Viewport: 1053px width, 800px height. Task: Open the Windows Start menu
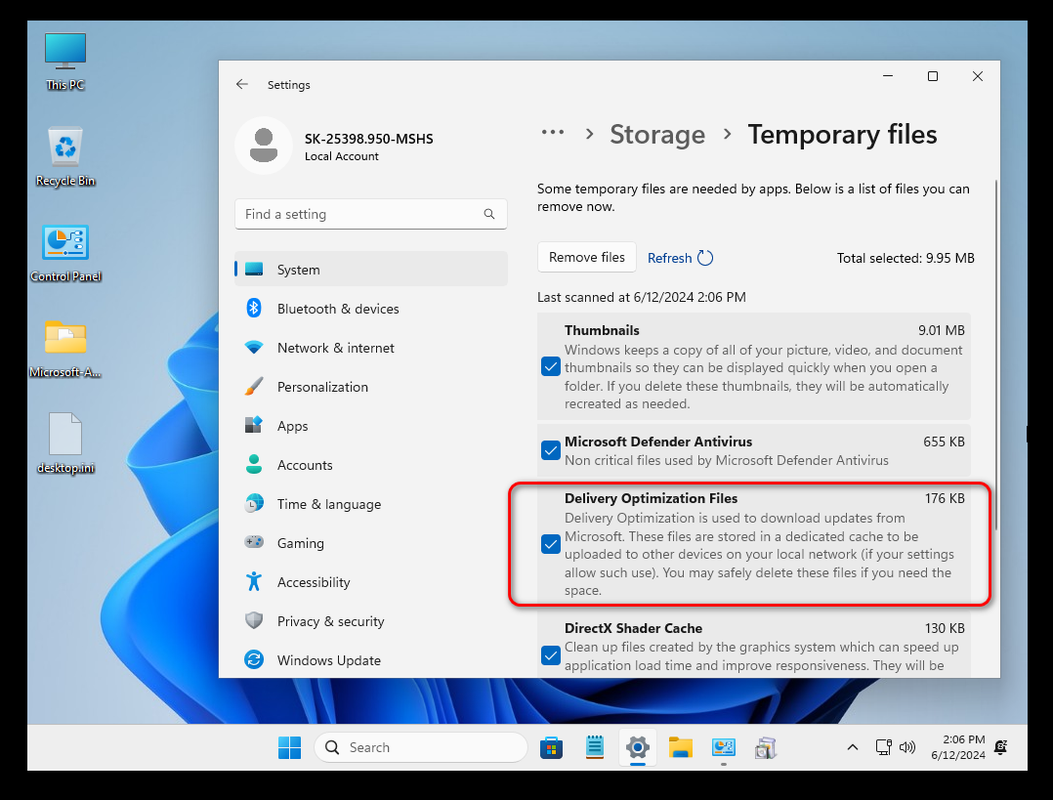[289, 748]
